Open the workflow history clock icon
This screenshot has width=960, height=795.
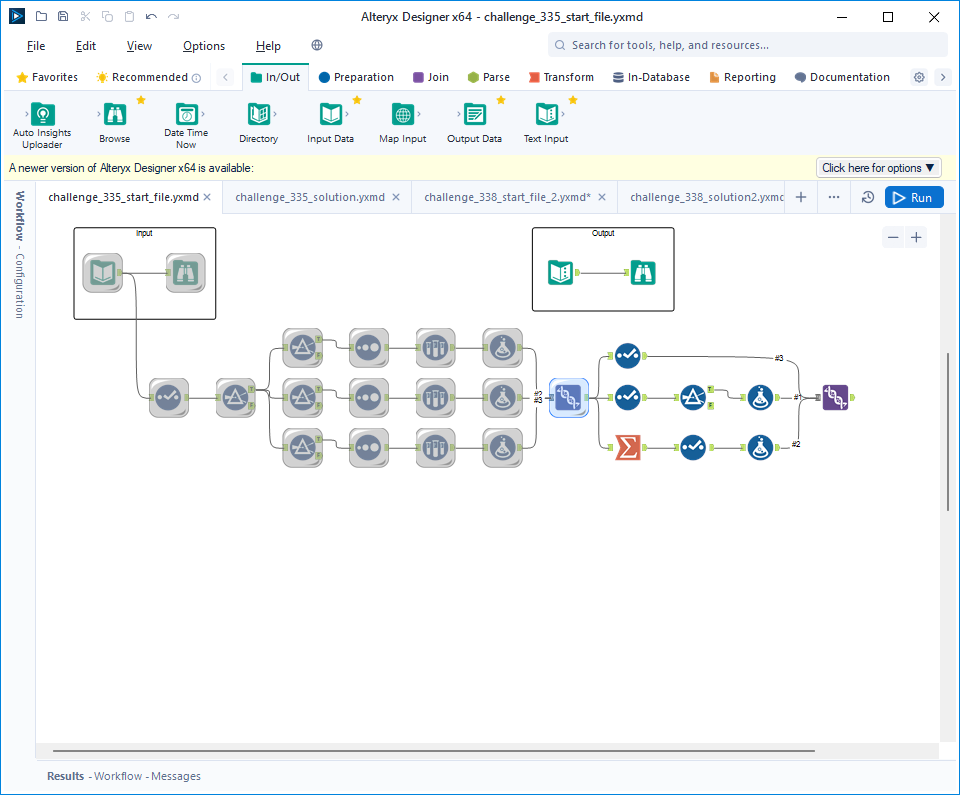(868, 198)
